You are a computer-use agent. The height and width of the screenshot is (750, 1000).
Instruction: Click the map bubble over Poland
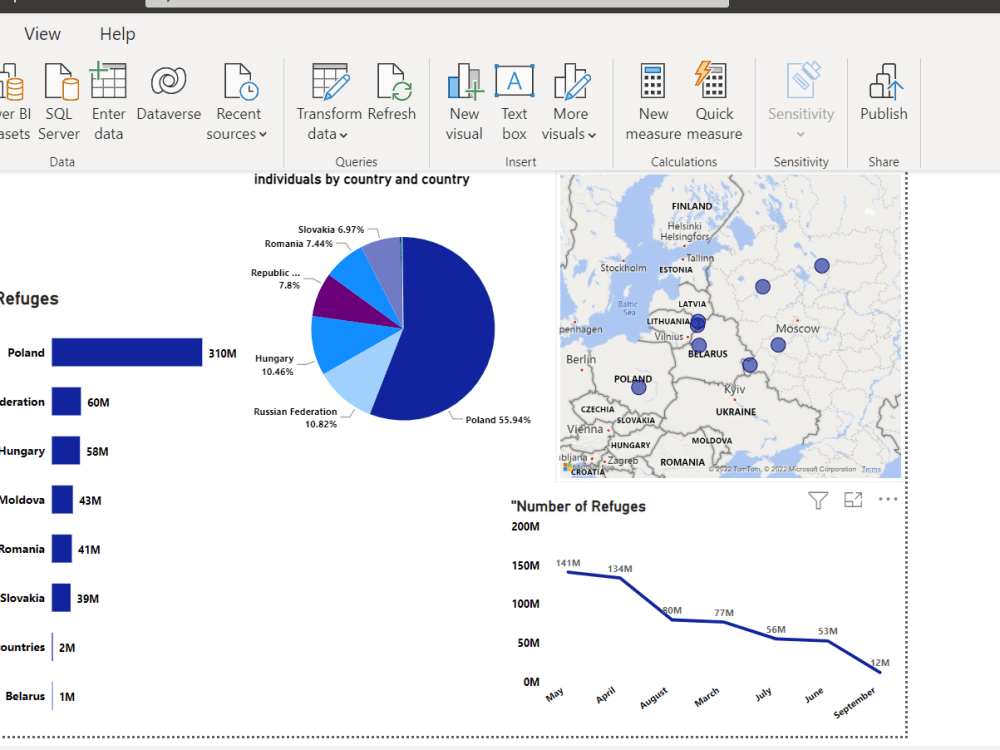pyautogui.click(x=638, y=386)
